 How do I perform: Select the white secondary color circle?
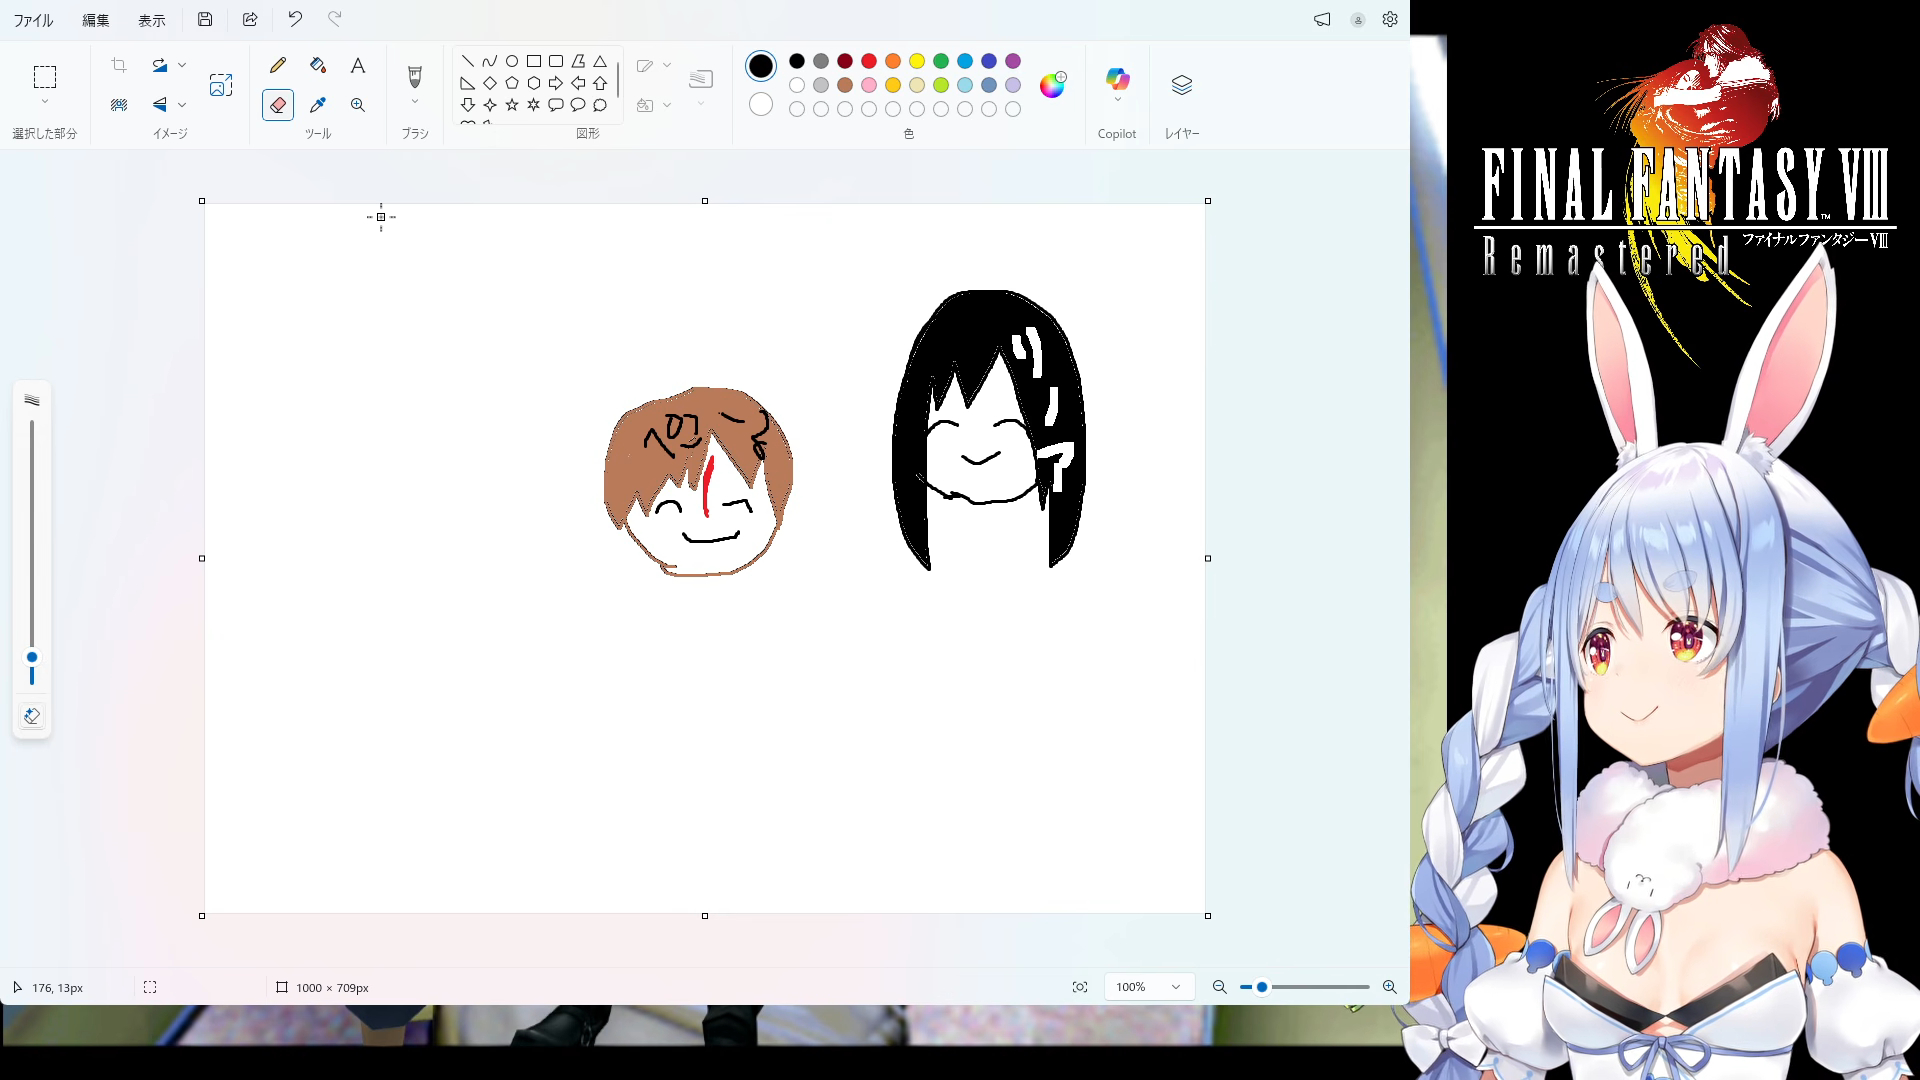[x=761, y=104]
